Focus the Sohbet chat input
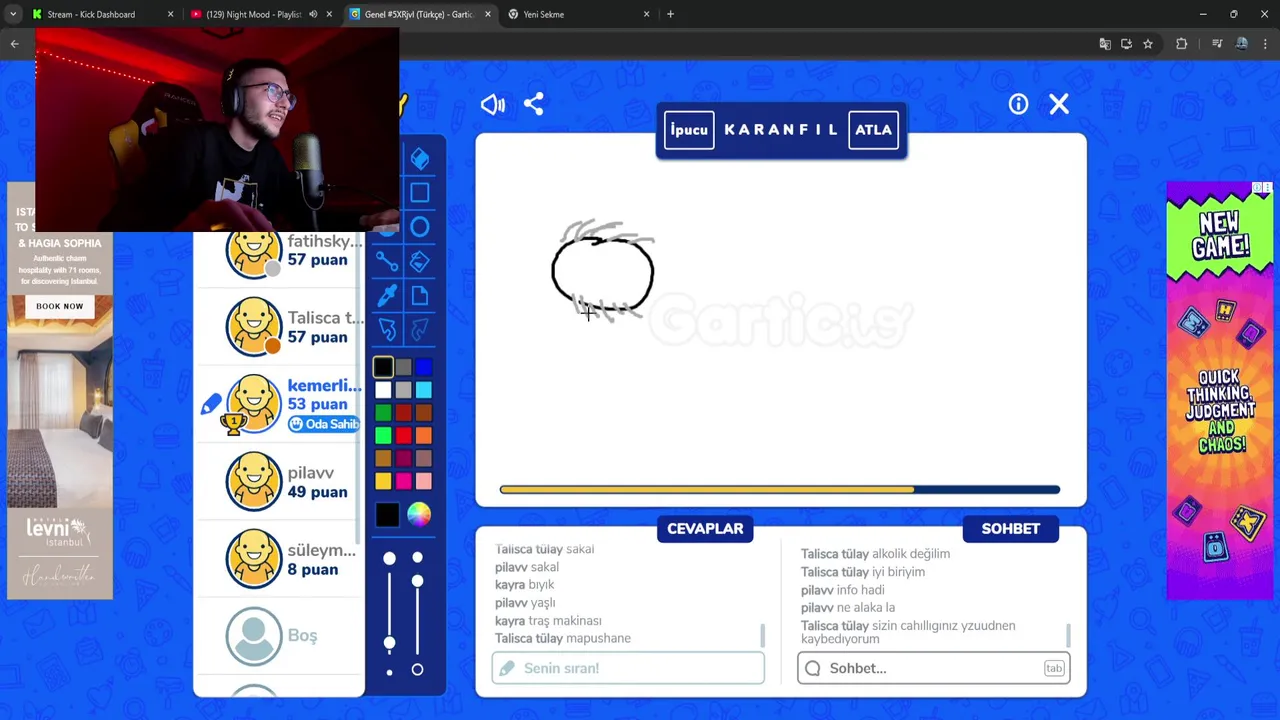This screenshot has width=1280, height=720. point(933,668)
